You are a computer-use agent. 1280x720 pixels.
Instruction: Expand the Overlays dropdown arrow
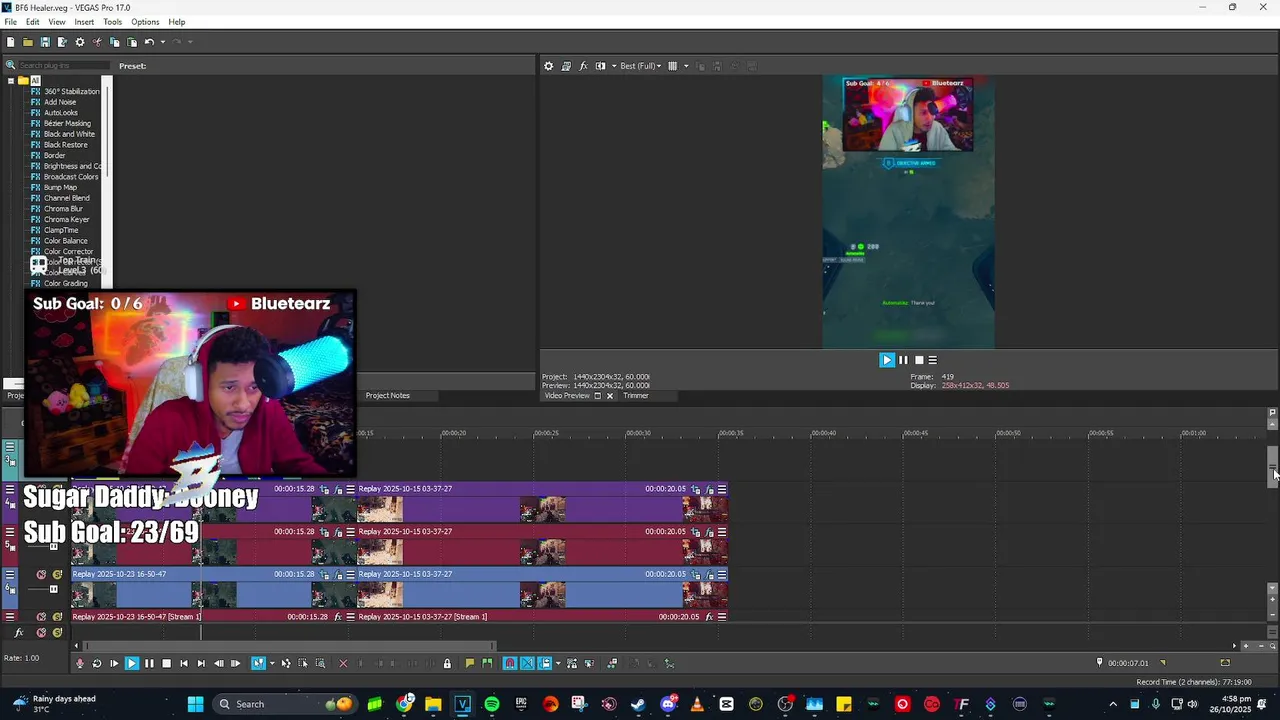point(686,66)
